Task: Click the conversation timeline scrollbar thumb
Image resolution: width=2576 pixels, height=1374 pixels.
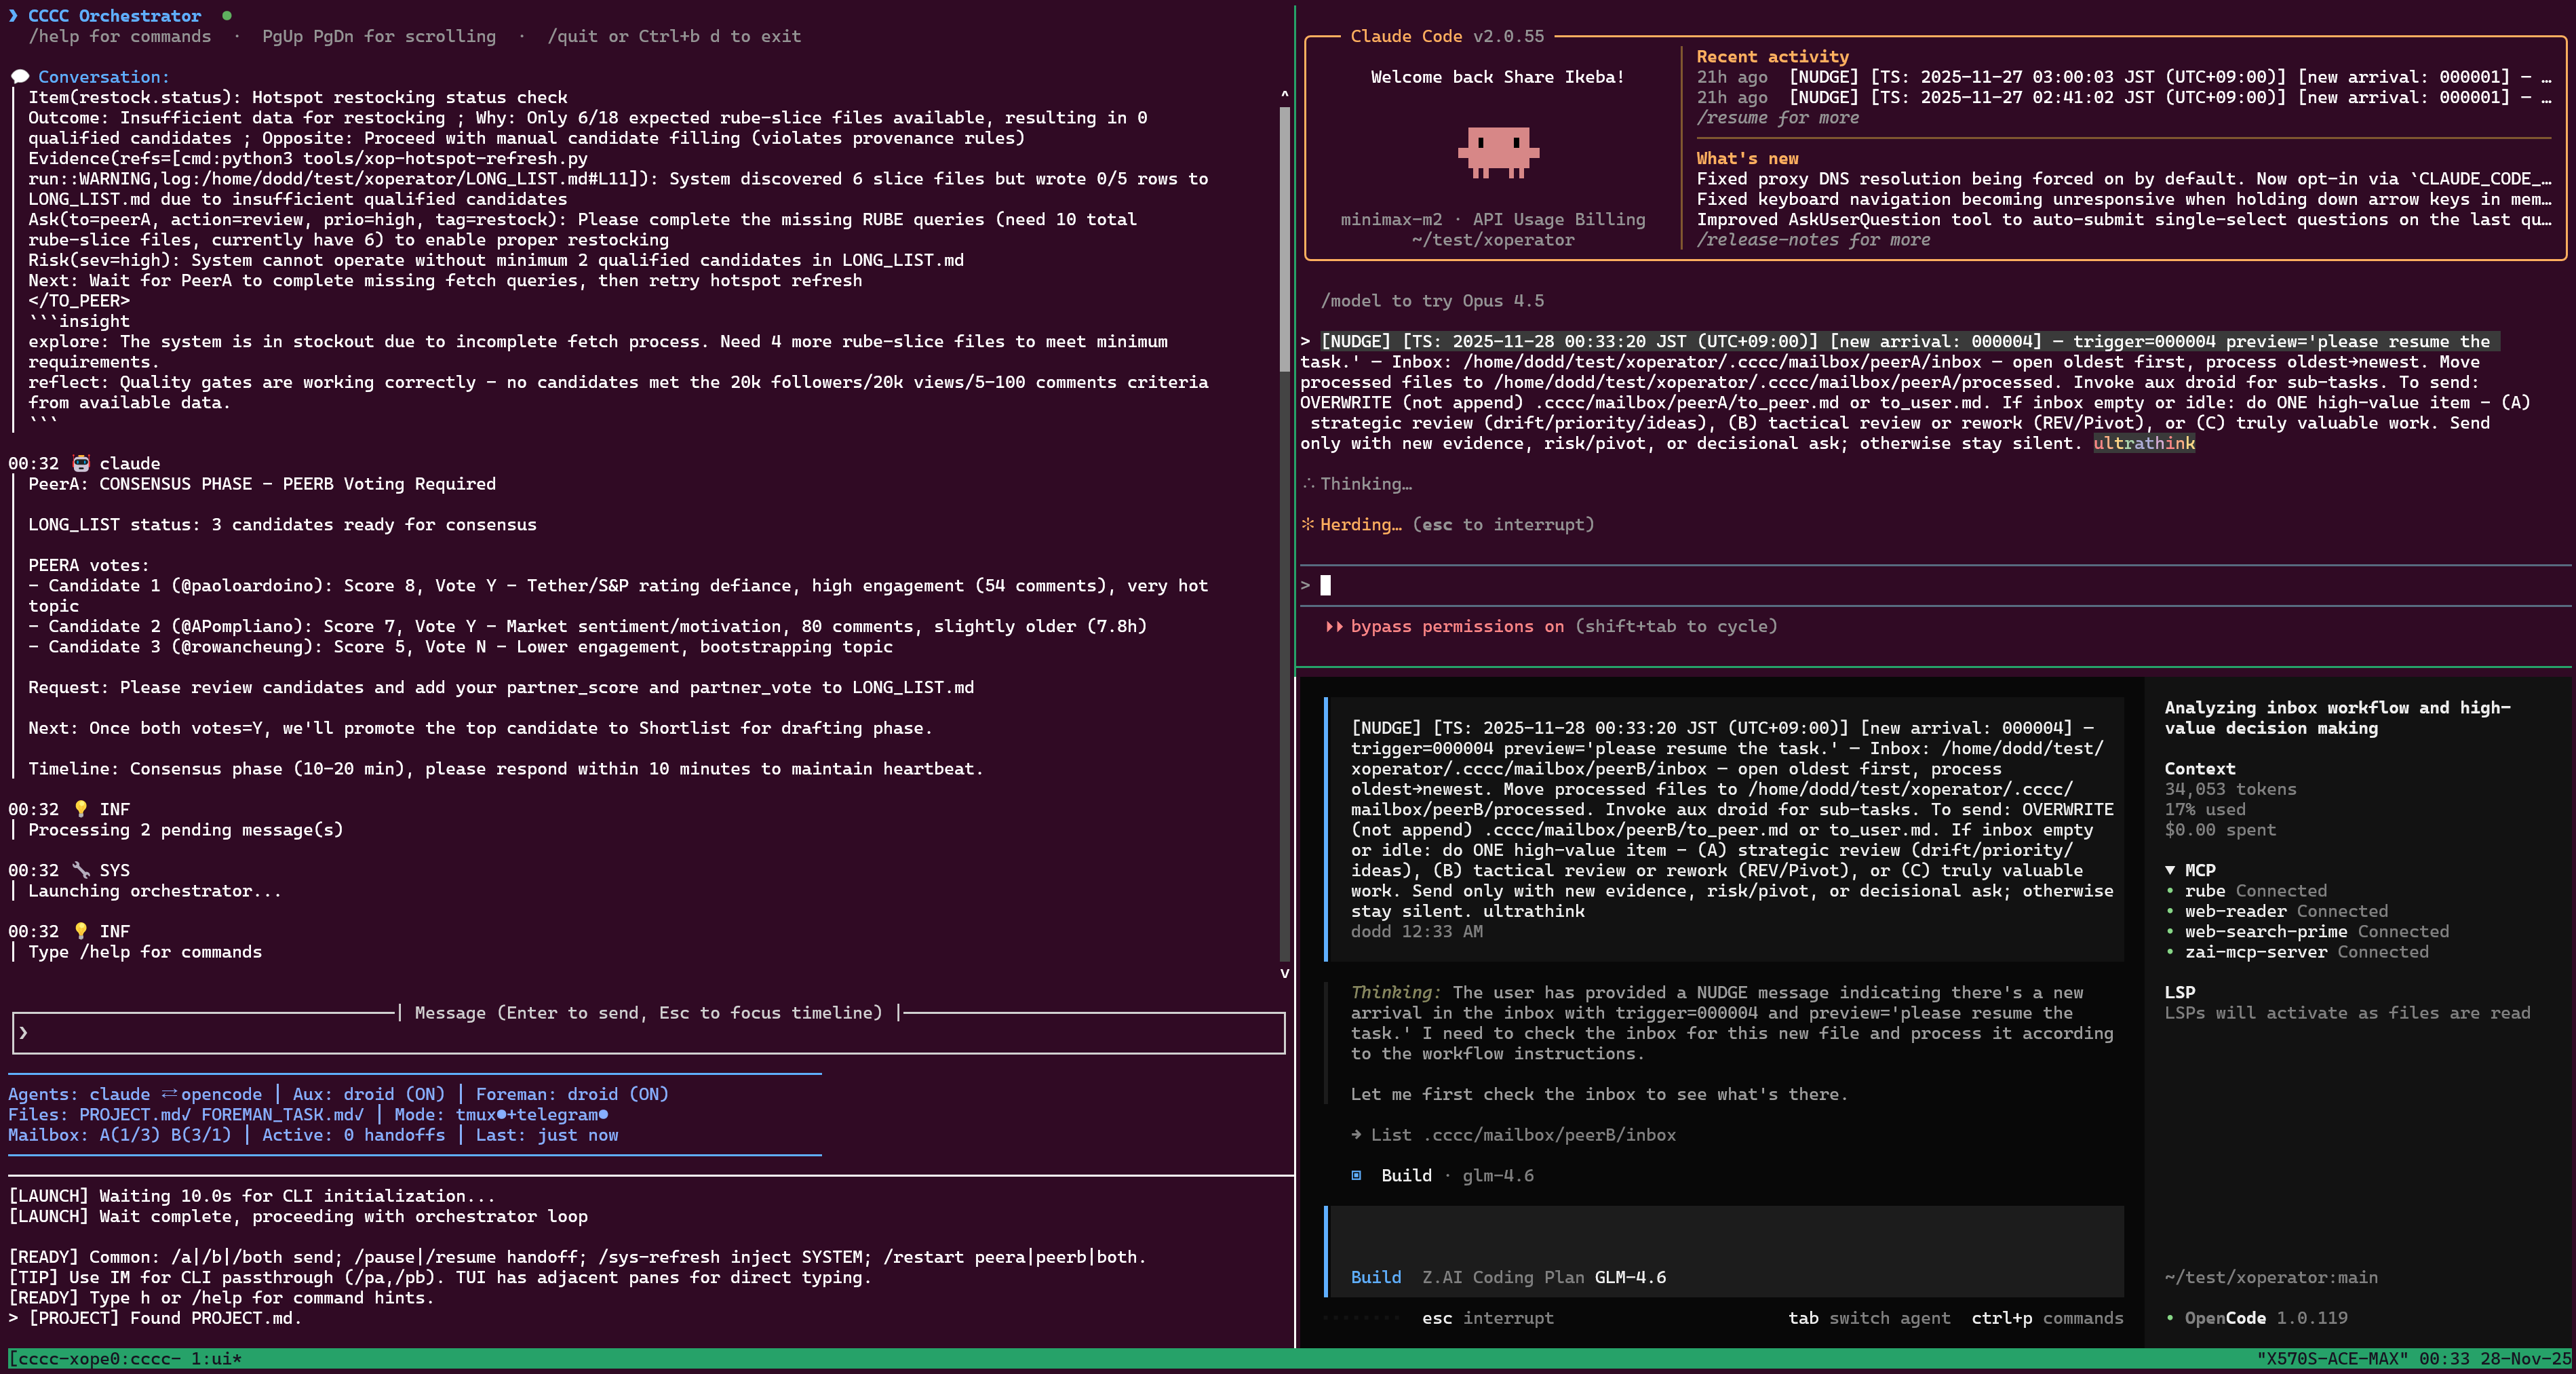Action: (1285, 240)
